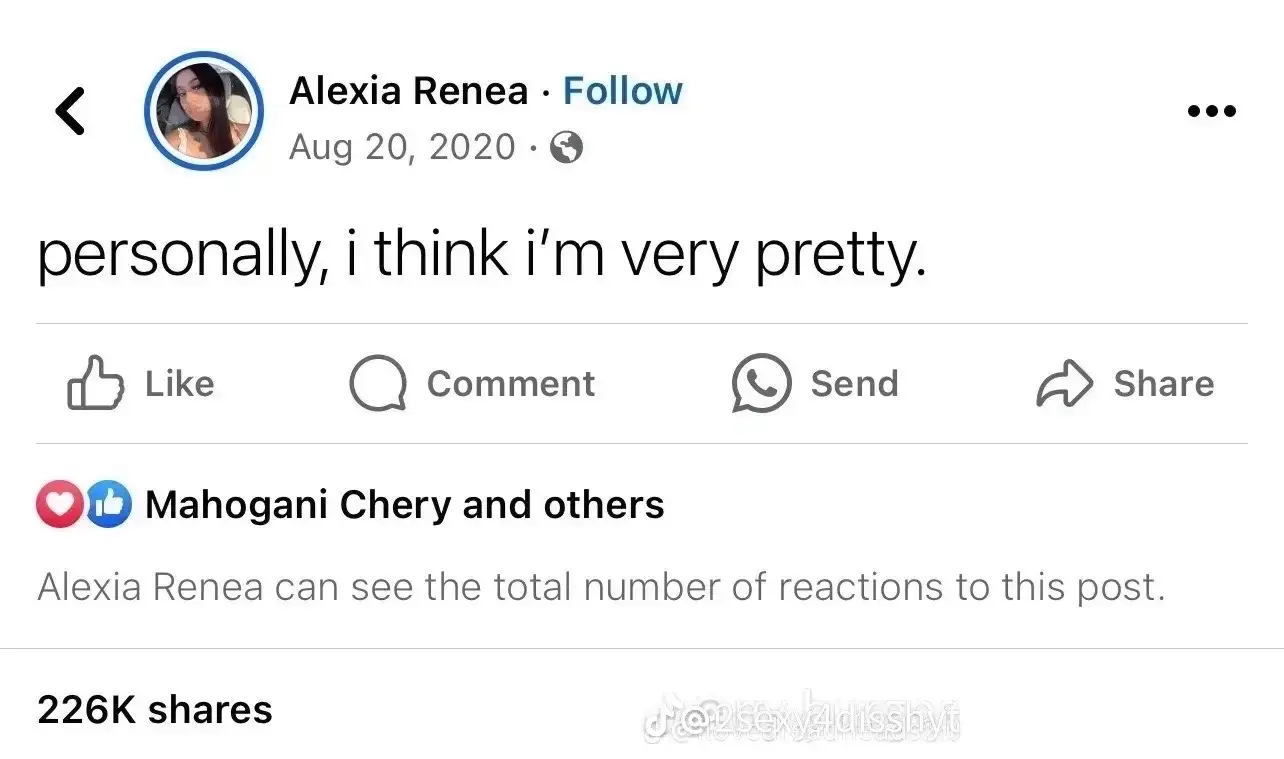Viewport: 1284px width, 759px height.
Task: Click the Send button label
Action: point(854,384)
